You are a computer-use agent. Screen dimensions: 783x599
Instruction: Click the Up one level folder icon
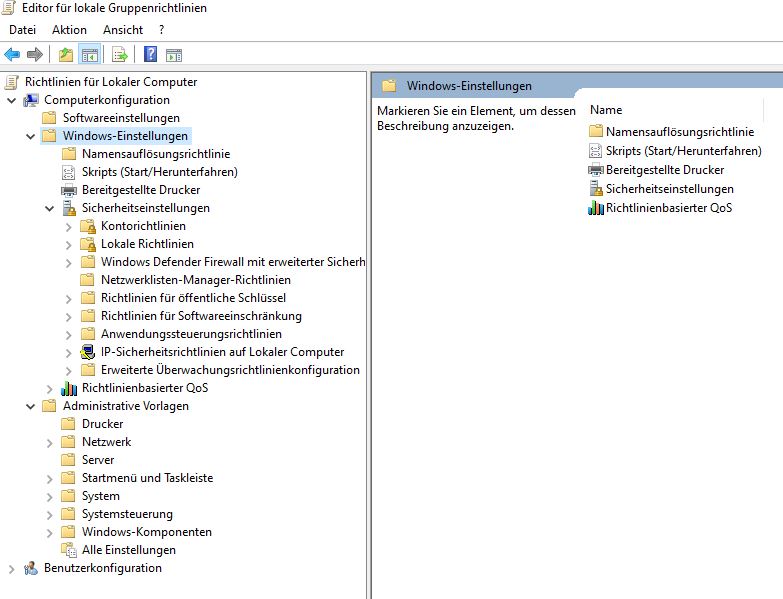coord(66,54)
